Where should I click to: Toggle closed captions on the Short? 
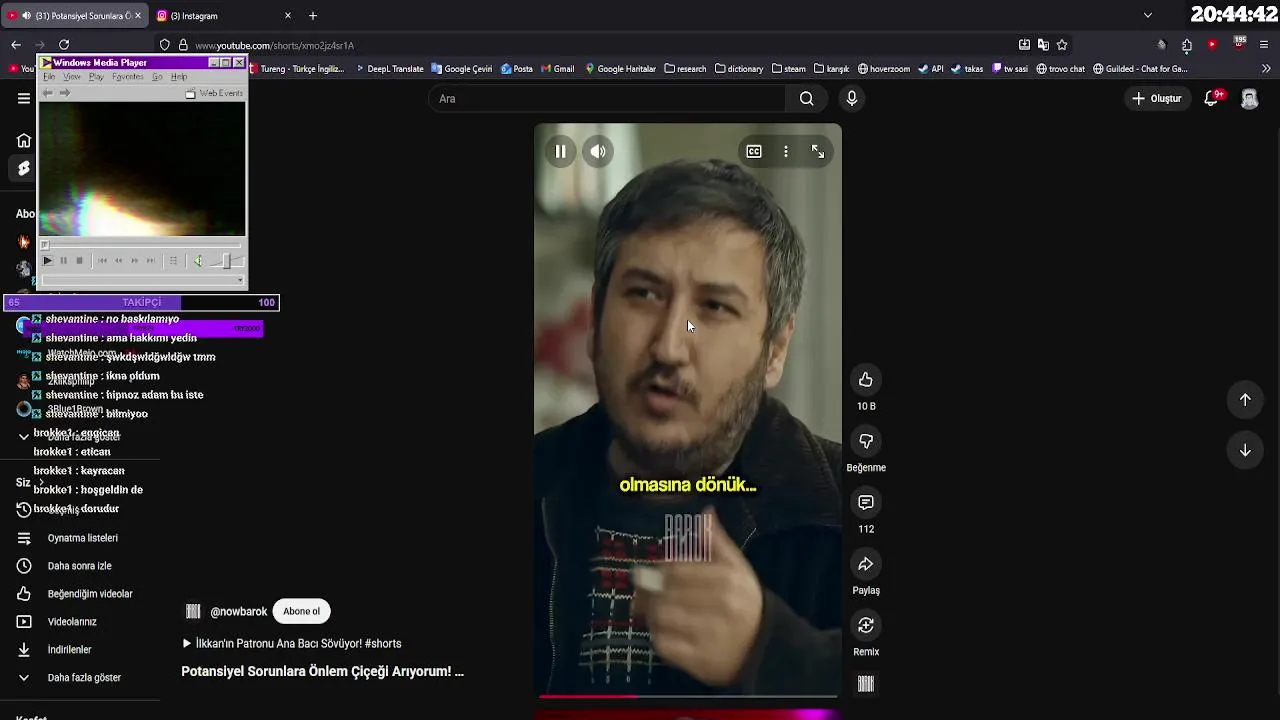coord(754,151)
